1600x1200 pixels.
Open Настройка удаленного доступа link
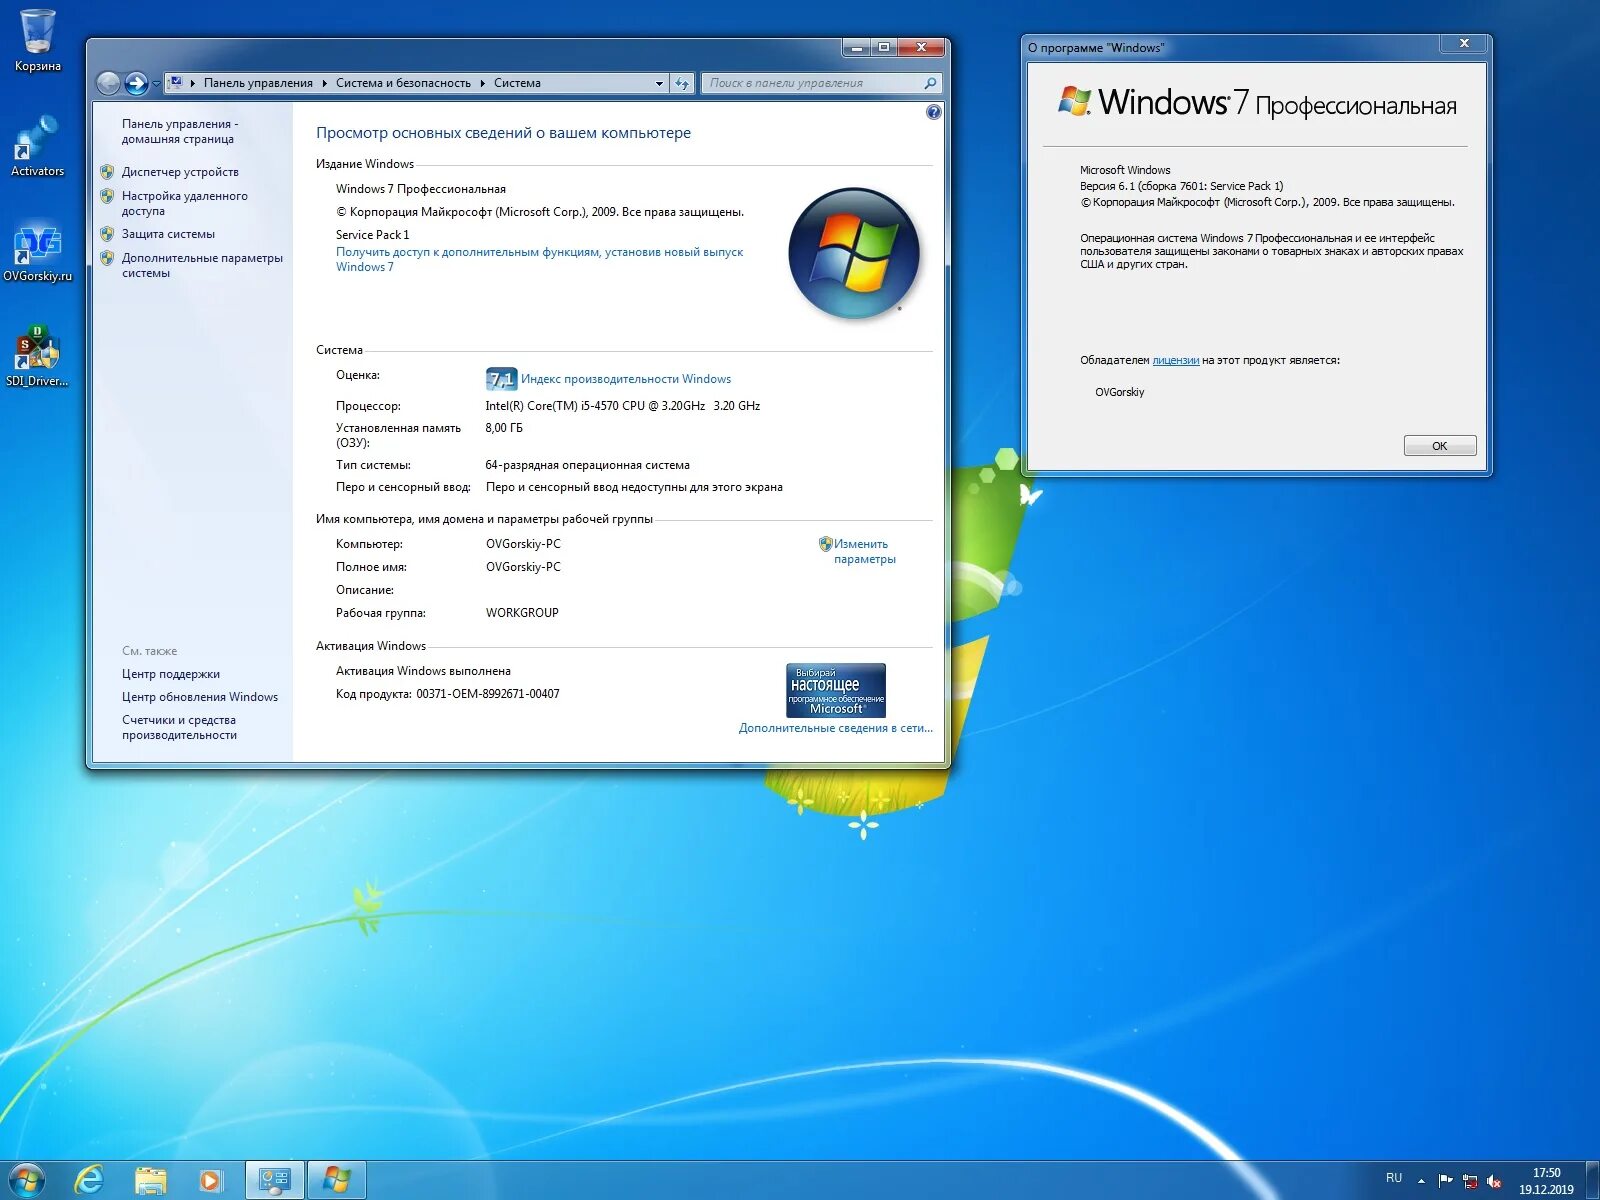185,203
